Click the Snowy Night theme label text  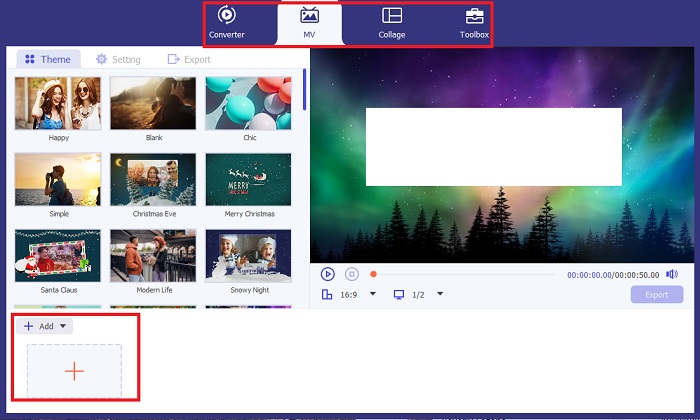pyautogui.click(x=250, y=290)
